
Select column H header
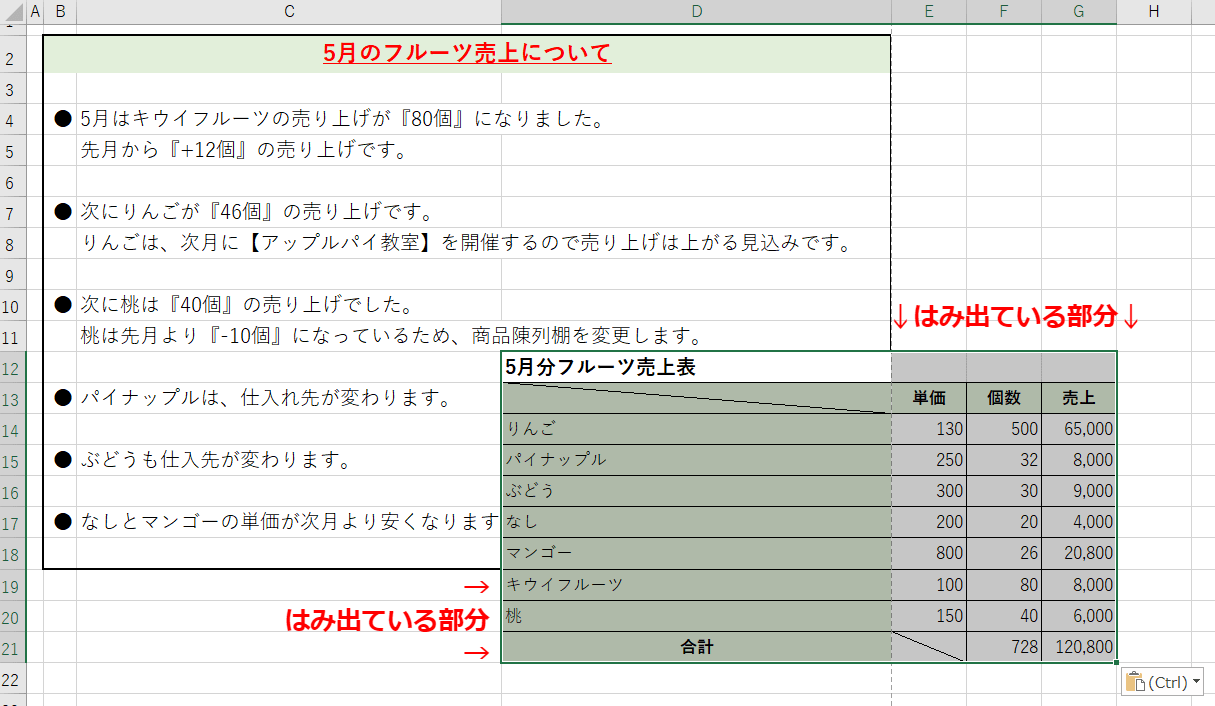(x=1154, y=11)
